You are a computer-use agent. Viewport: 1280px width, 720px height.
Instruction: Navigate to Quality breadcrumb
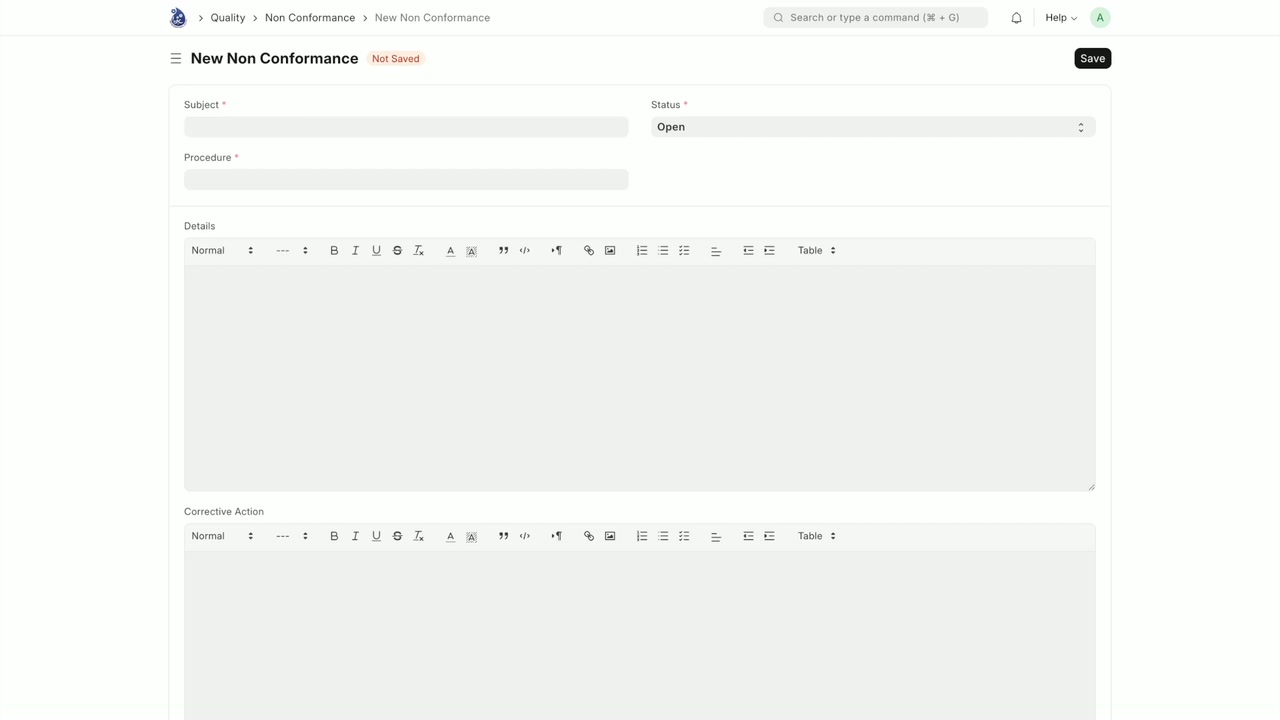click(228, 18)
